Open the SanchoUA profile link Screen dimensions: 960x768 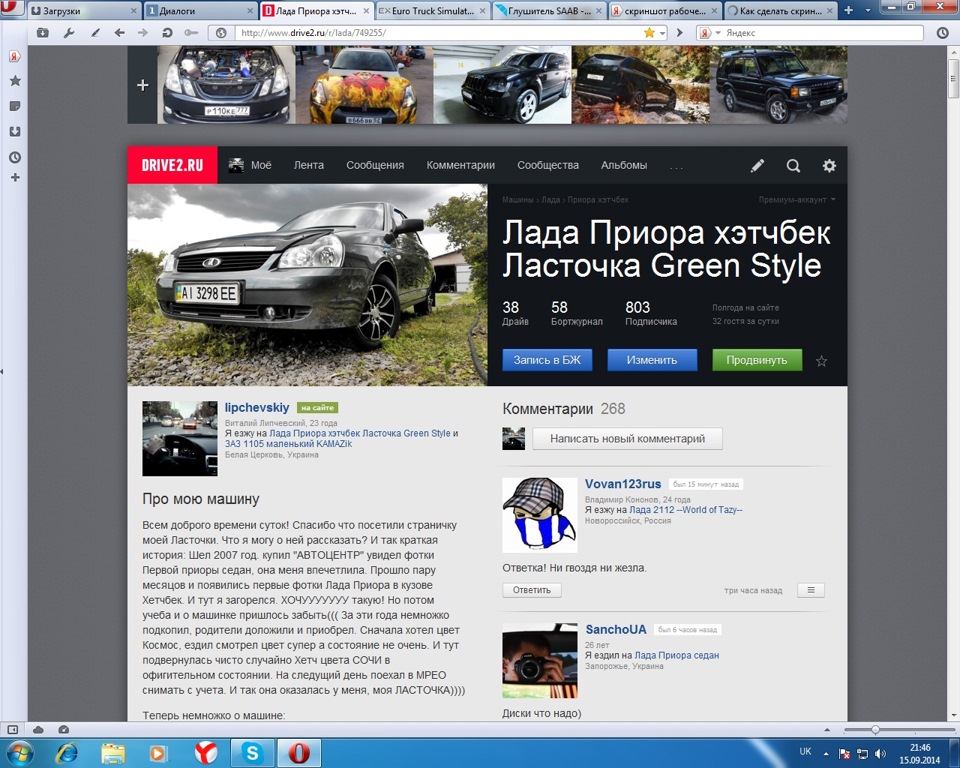[x=616, y=629]
